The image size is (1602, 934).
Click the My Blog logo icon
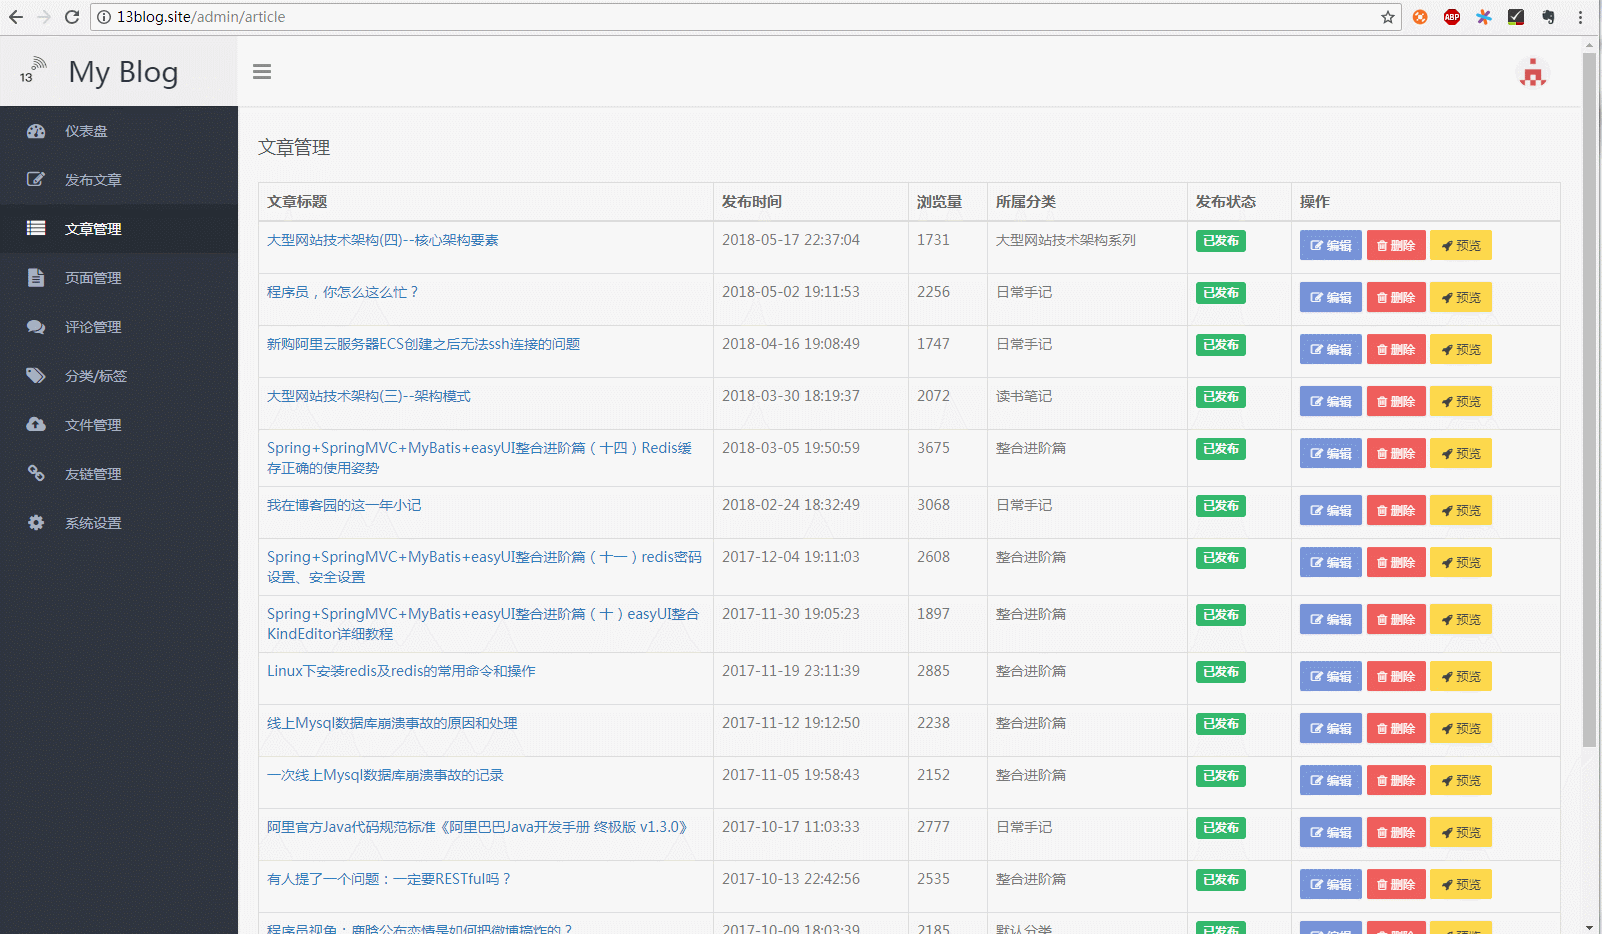tap(32, 71)
